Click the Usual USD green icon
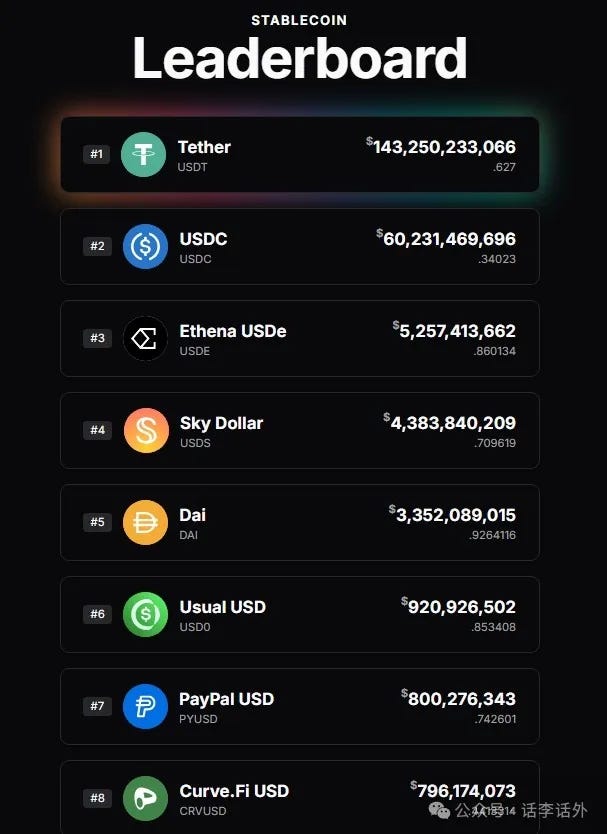 click(x=145, y=614)
